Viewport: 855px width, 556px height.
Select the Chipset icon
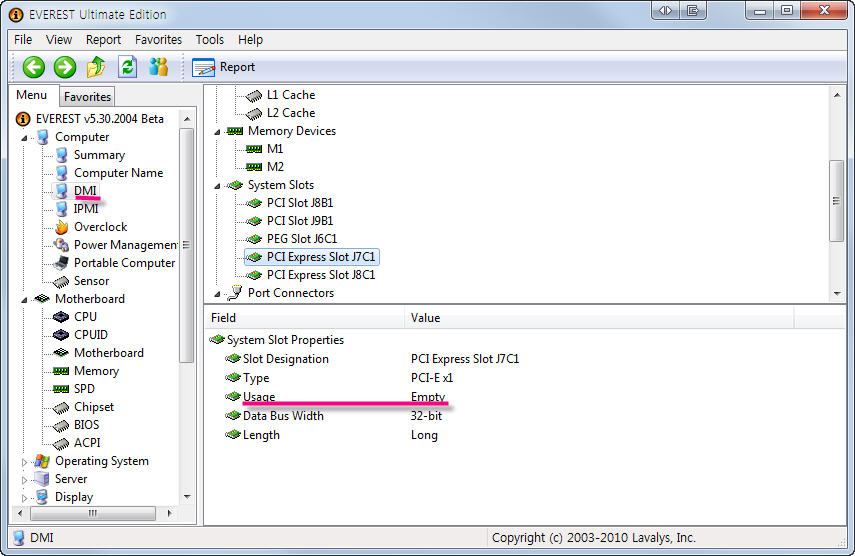pyautogui.click(x=61, y=407)
